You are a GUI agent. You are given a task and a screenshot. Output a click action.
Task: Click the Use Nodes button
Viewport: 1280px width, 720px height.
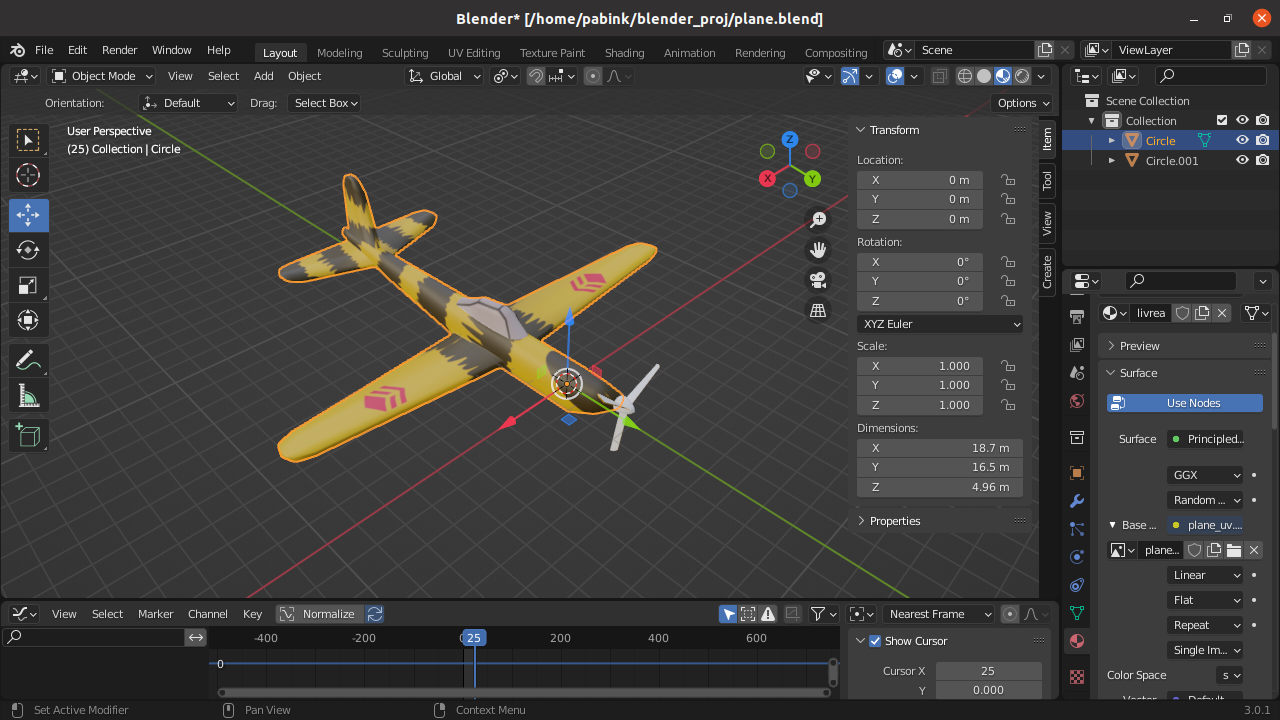click(1185, 403)
